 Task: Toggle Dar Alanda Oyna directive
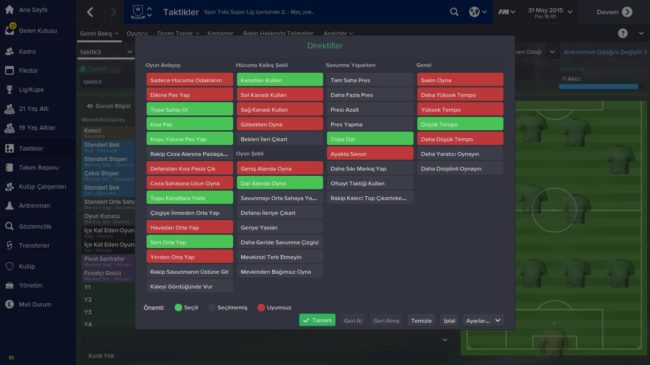(280, 183)
